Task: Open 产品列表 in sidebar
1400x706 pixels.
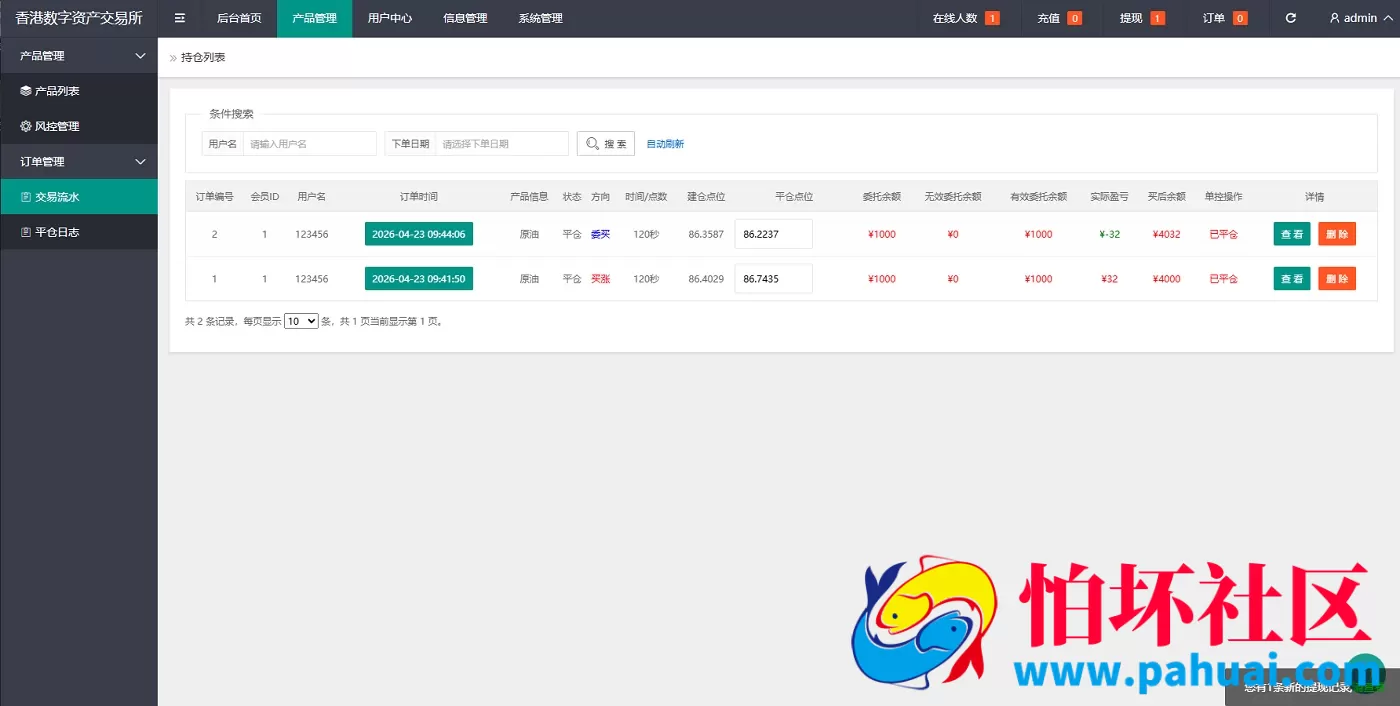Action: [79, 91]
